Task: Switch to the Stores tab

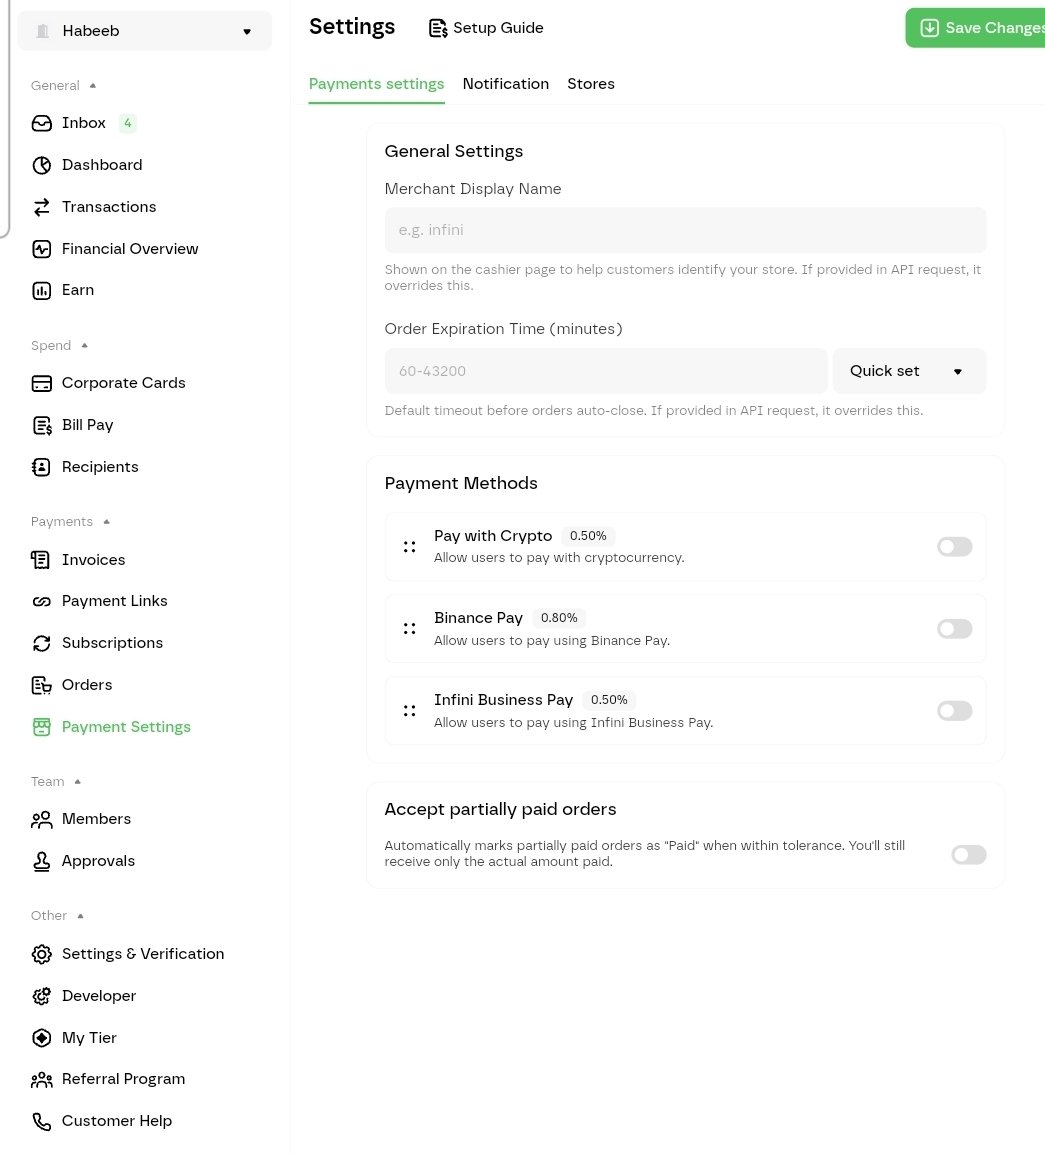Action: pyautogui.click(x=591, y=84)
